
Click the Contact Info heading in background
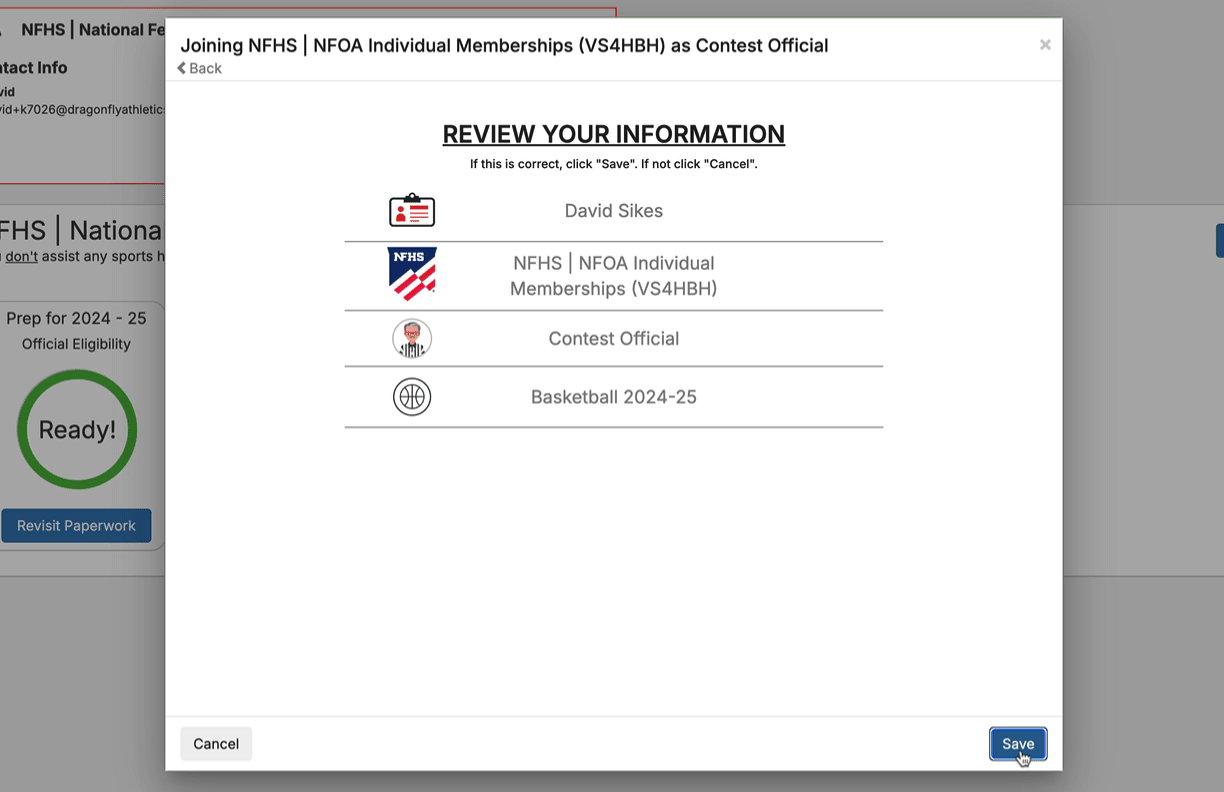[x=34, y=68]
